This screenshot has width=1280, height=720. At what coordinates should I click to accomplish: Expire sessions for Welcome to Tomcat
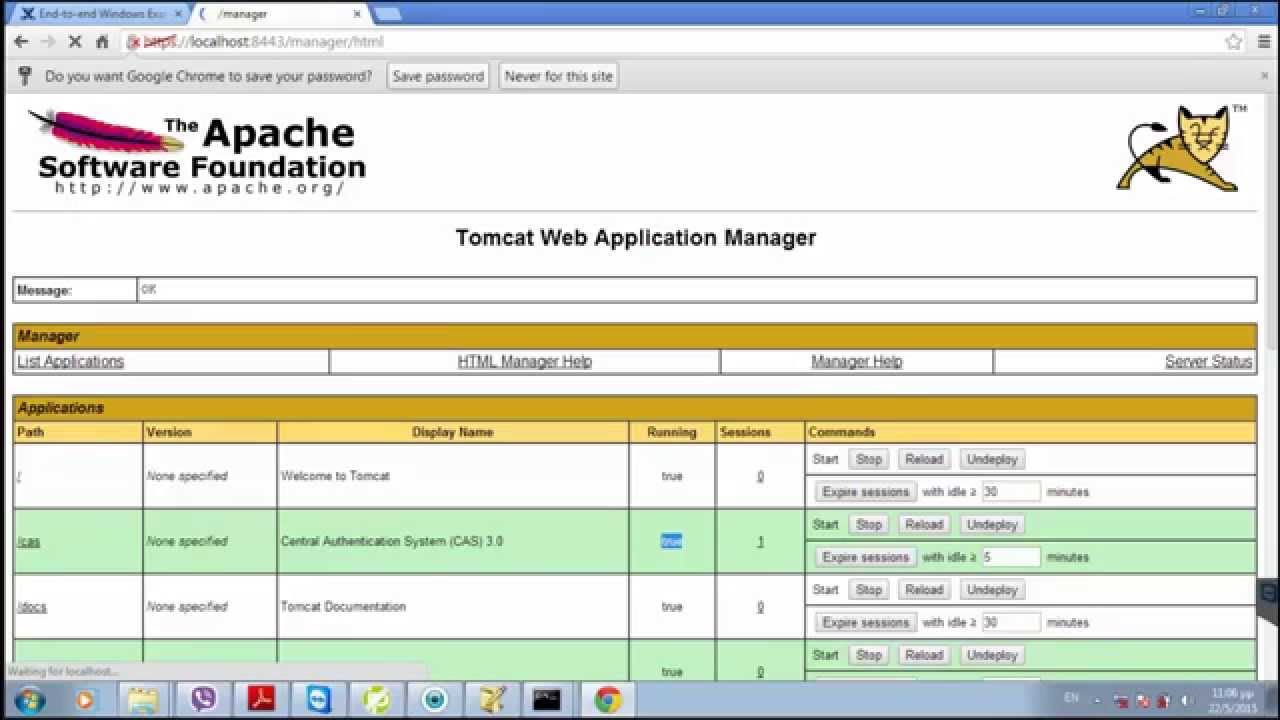(866, 492)
